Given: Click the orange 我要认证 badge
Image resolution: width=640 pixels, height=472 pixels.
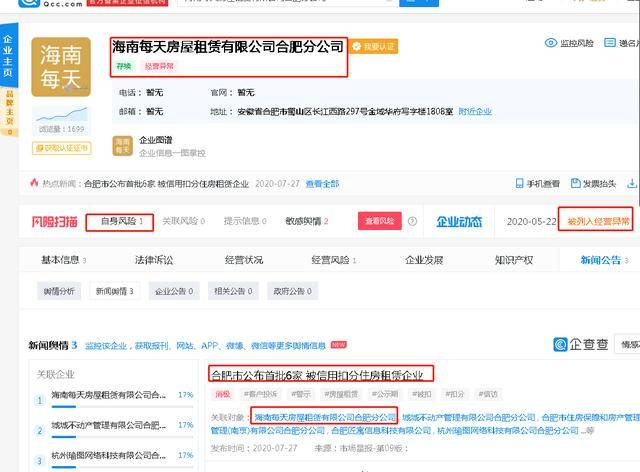Looking at the screenshot, I should 373,47.
